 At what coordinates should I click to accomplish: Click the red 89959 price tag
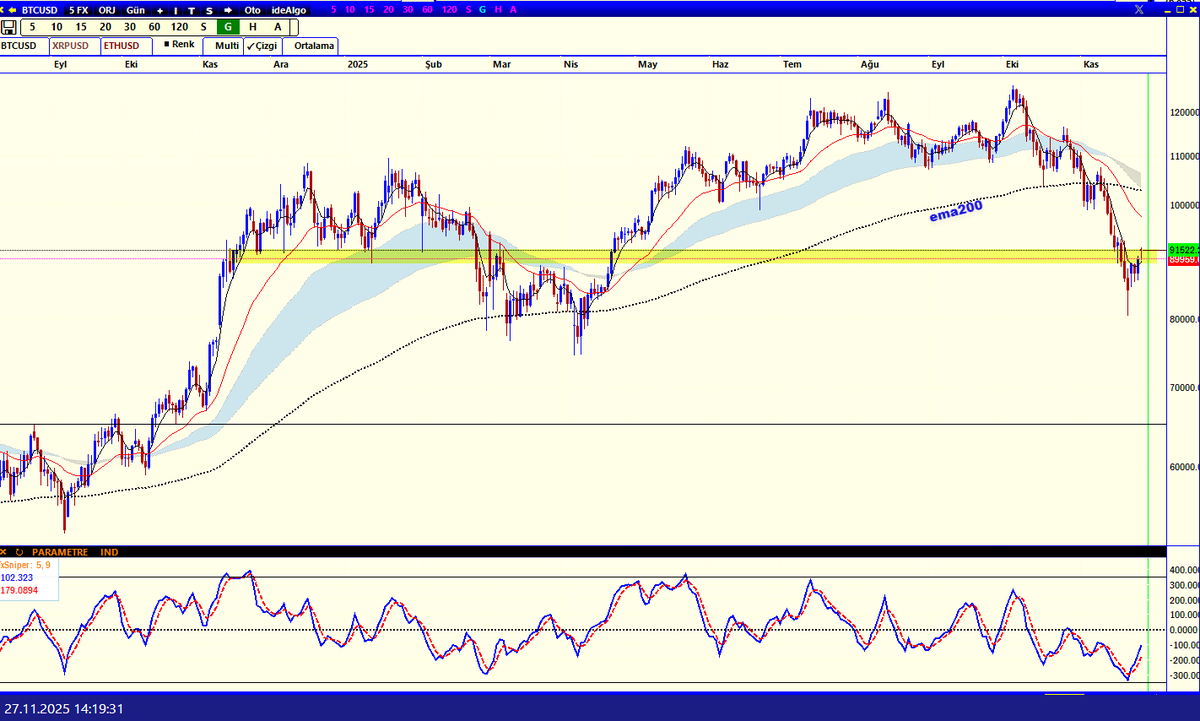1183,260
